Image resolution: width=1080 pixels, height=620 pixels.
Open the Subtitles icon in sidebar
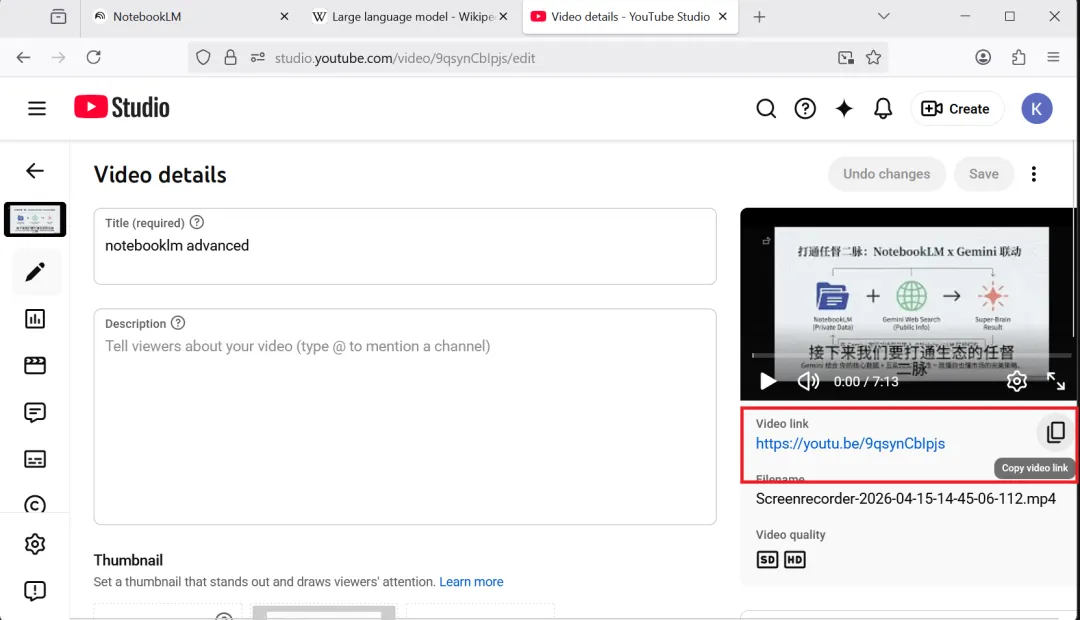coord(35,459)
